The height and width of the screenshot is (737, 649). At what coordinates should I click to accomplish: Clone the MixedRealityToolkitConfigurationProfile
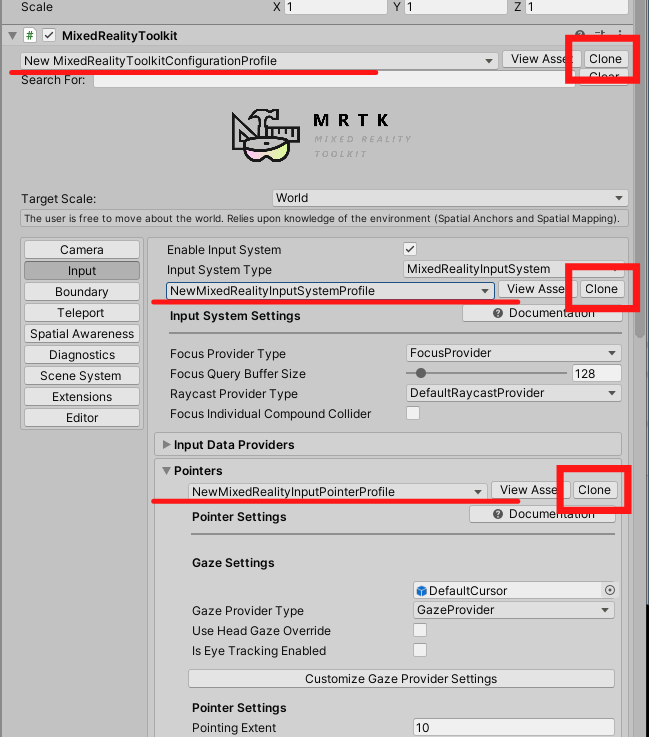[605, 59]
